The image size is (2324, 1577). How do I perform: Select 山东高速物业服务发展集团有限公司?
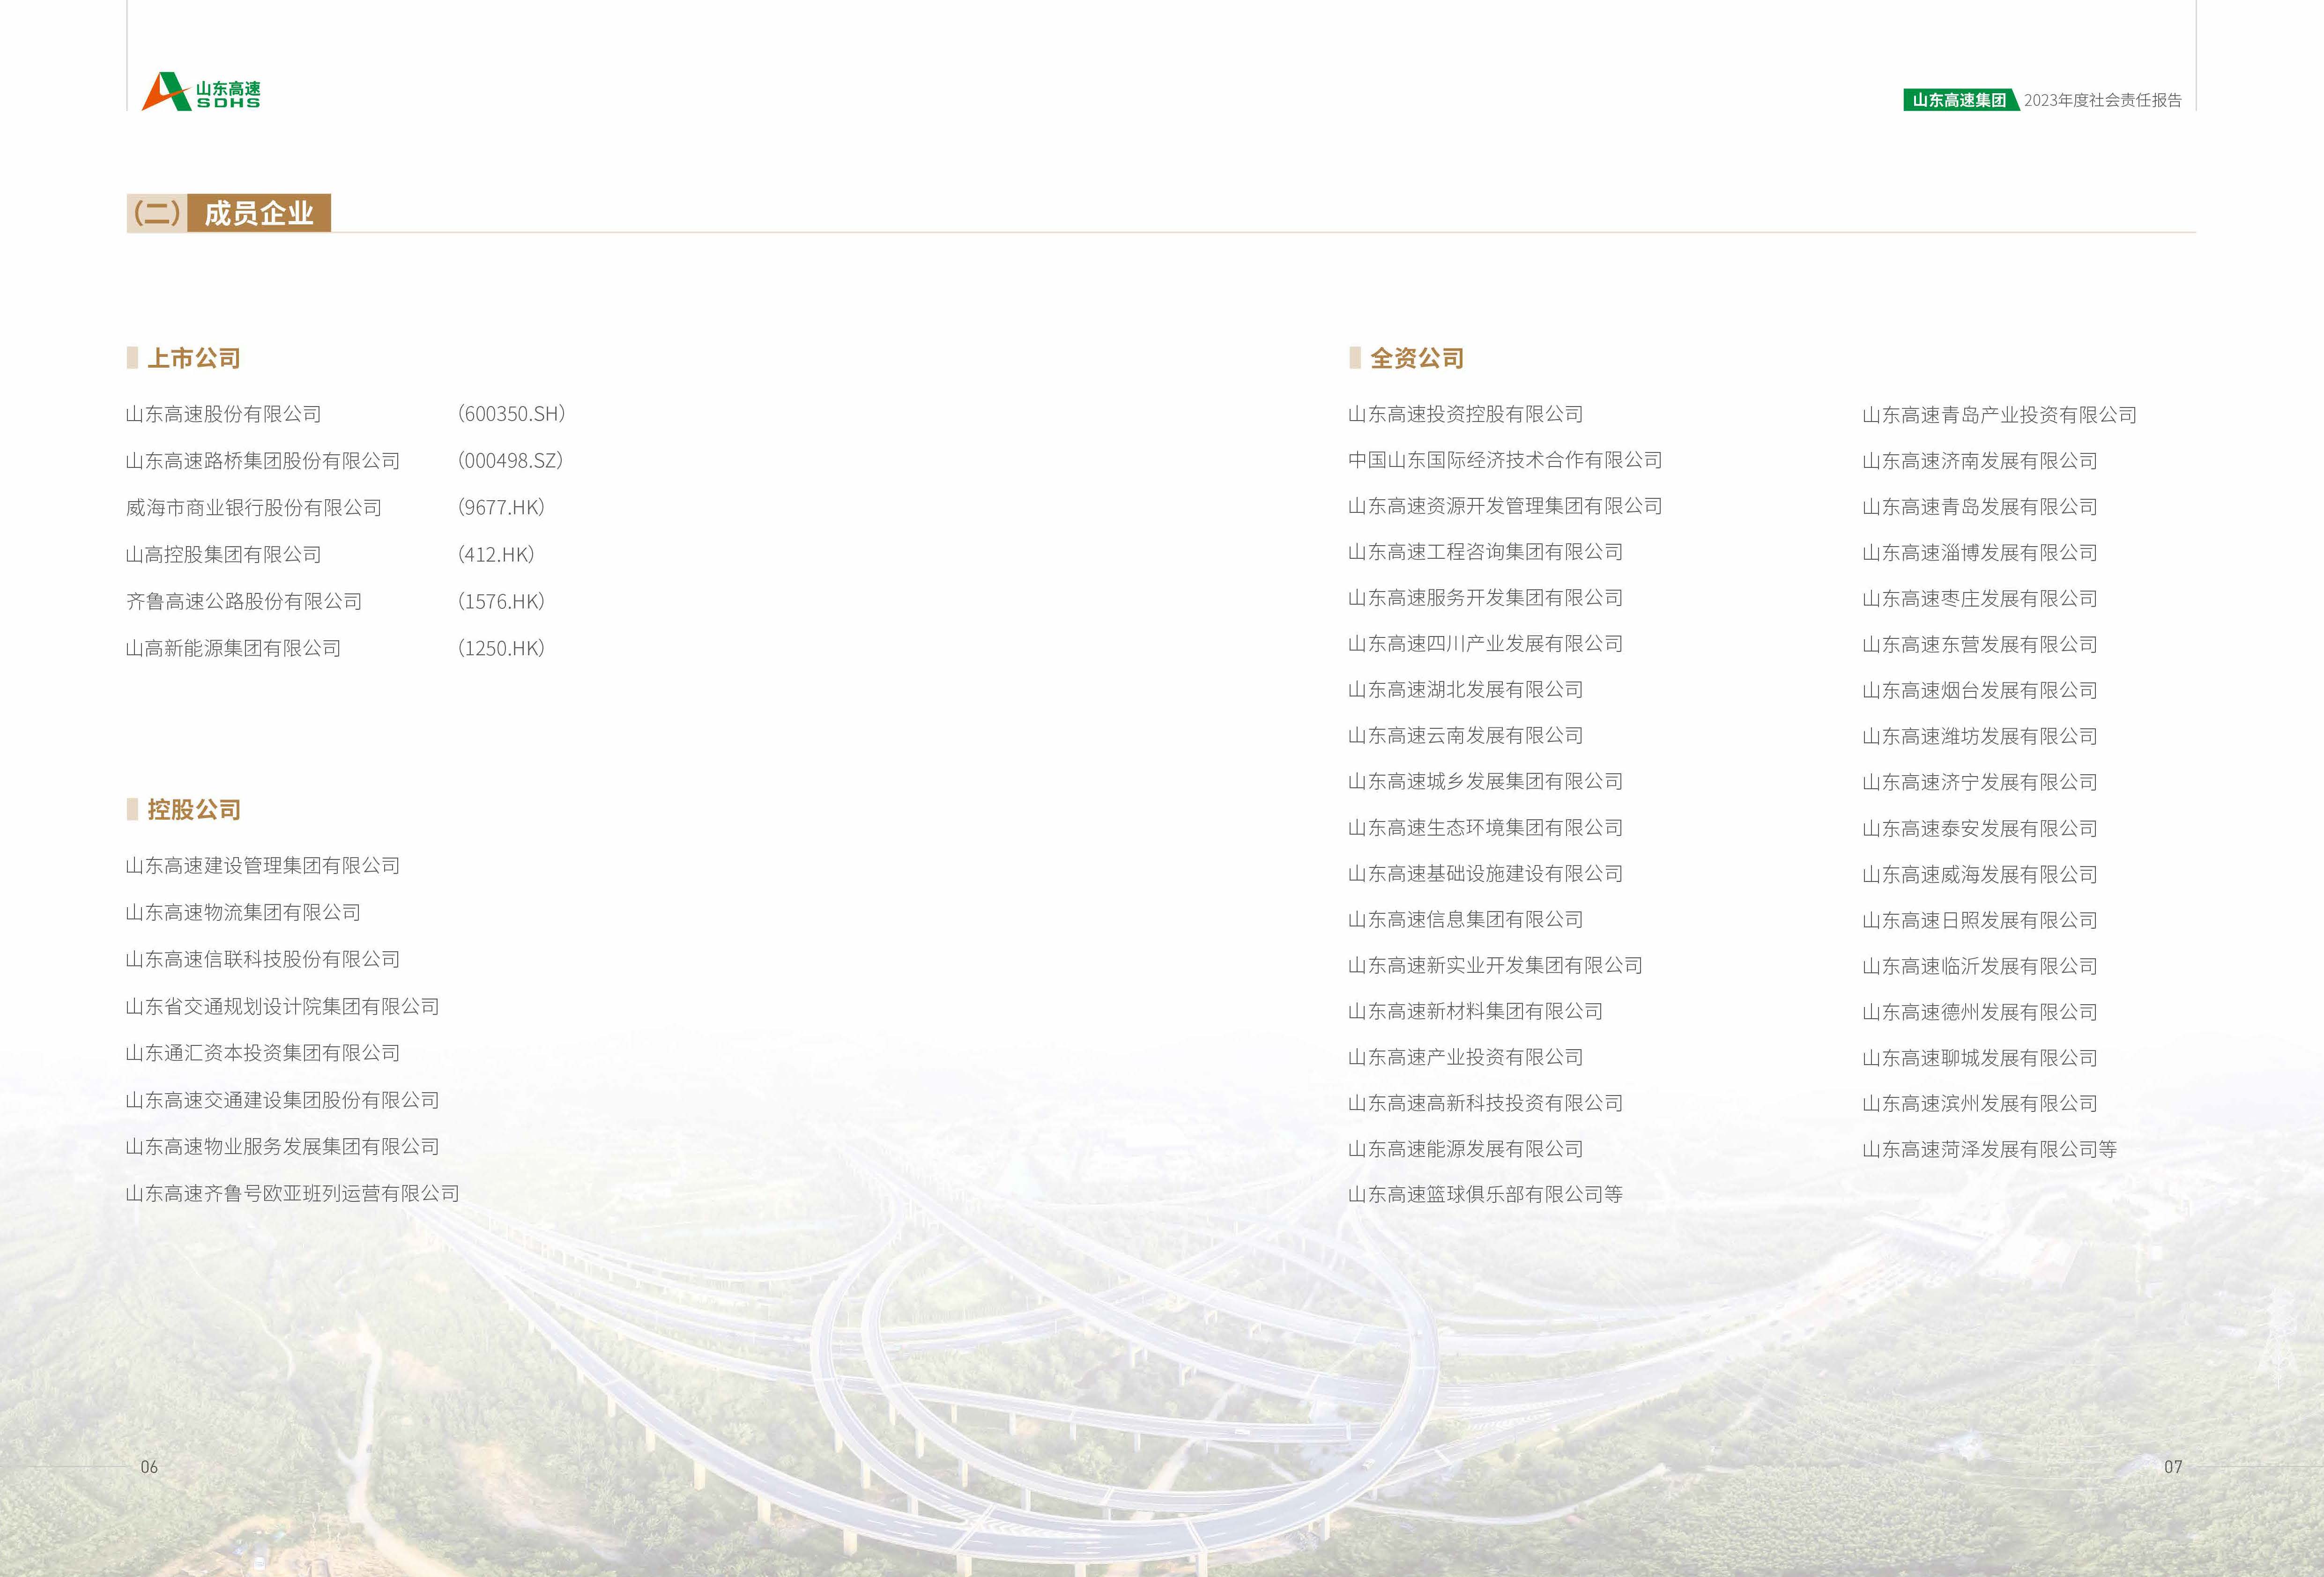coord(283,1147)
